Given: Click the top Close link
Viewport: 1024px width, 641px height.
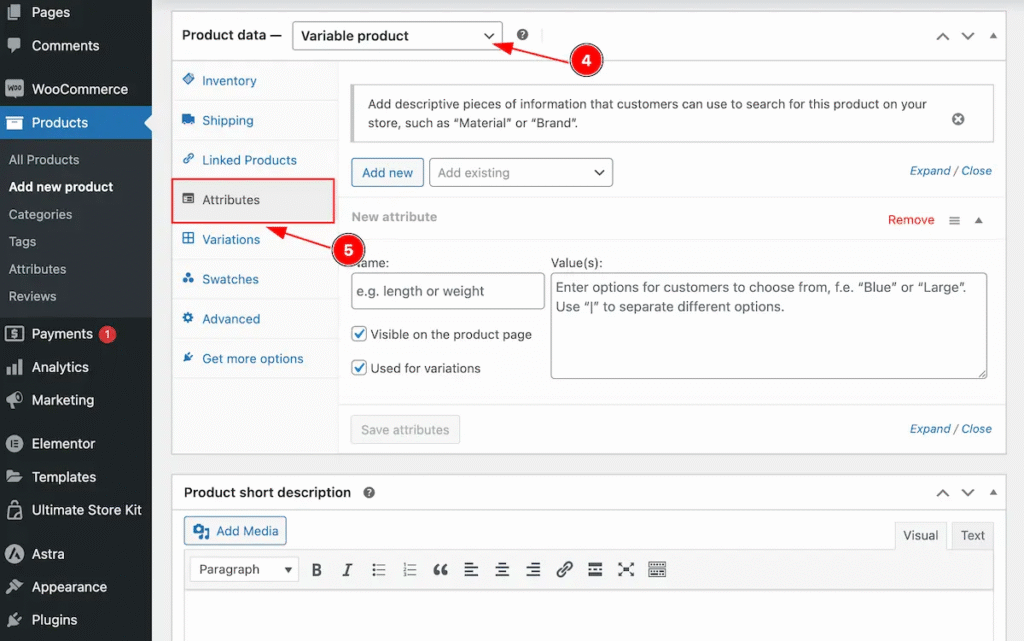Looking at the screenshot, I should (976, 171).
